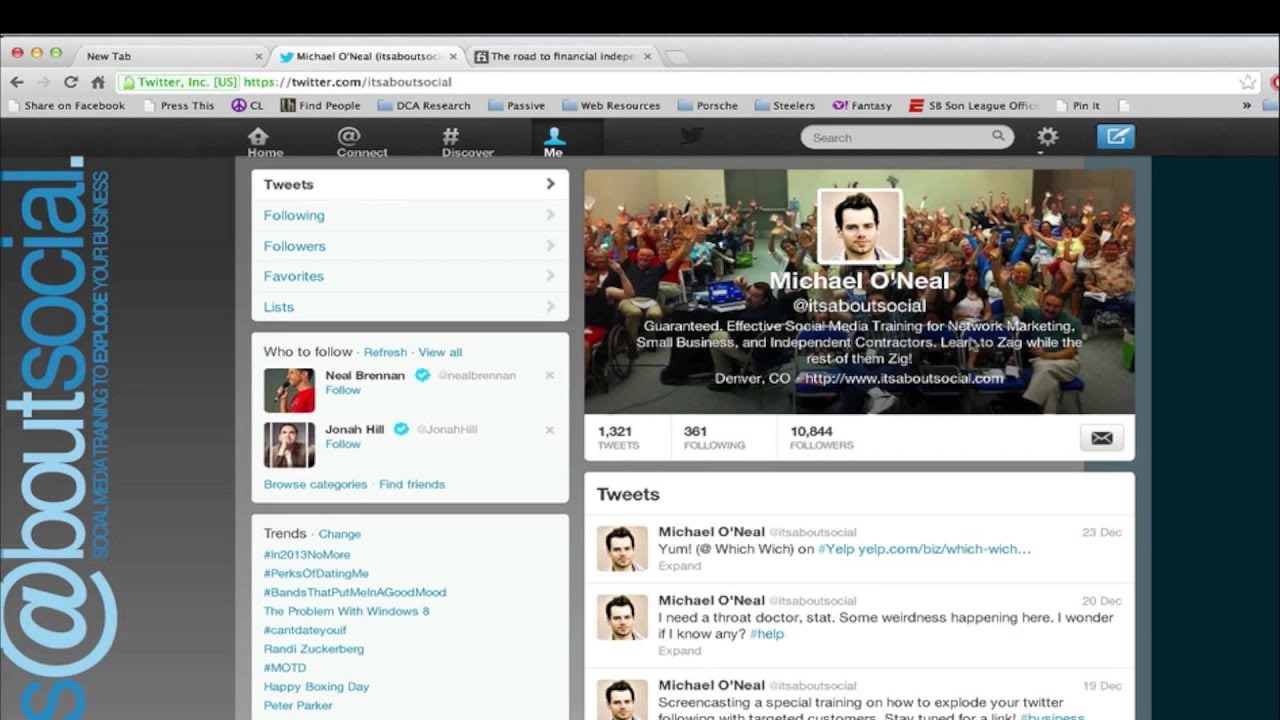Open the Me profile navigation icon
This screenshot has height=720, width=1280.
(x=554, y=142)
